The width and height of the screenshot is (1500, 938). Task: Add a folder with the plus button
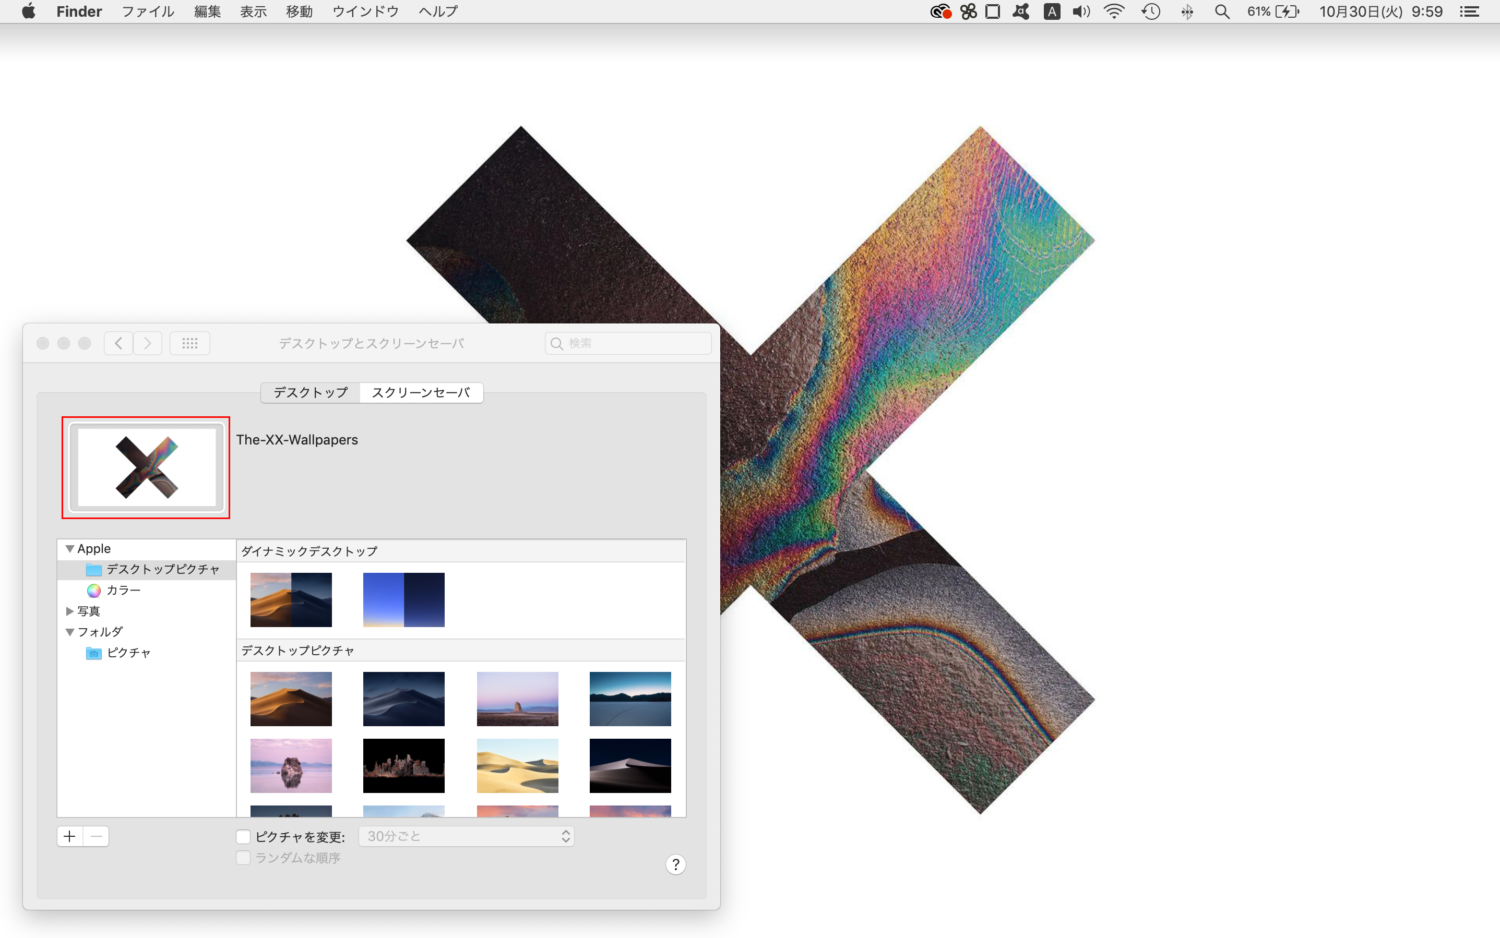pos(70,836)
